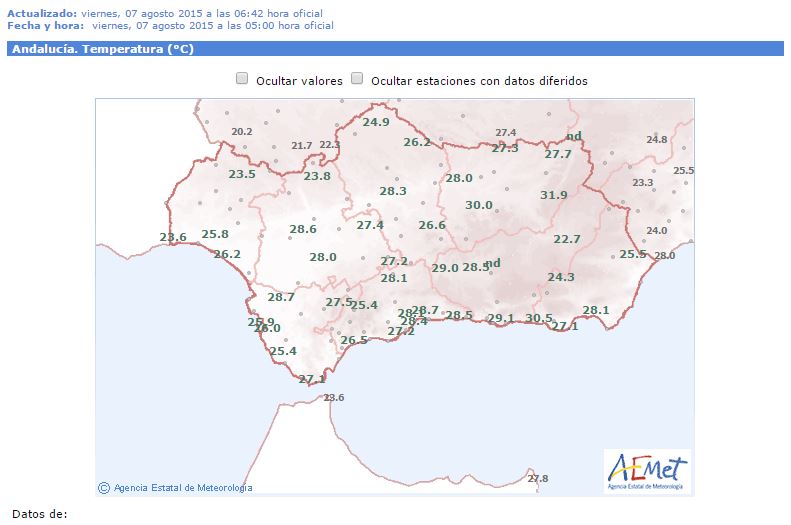Choose the 28.6 station reading

click(303, 229)
